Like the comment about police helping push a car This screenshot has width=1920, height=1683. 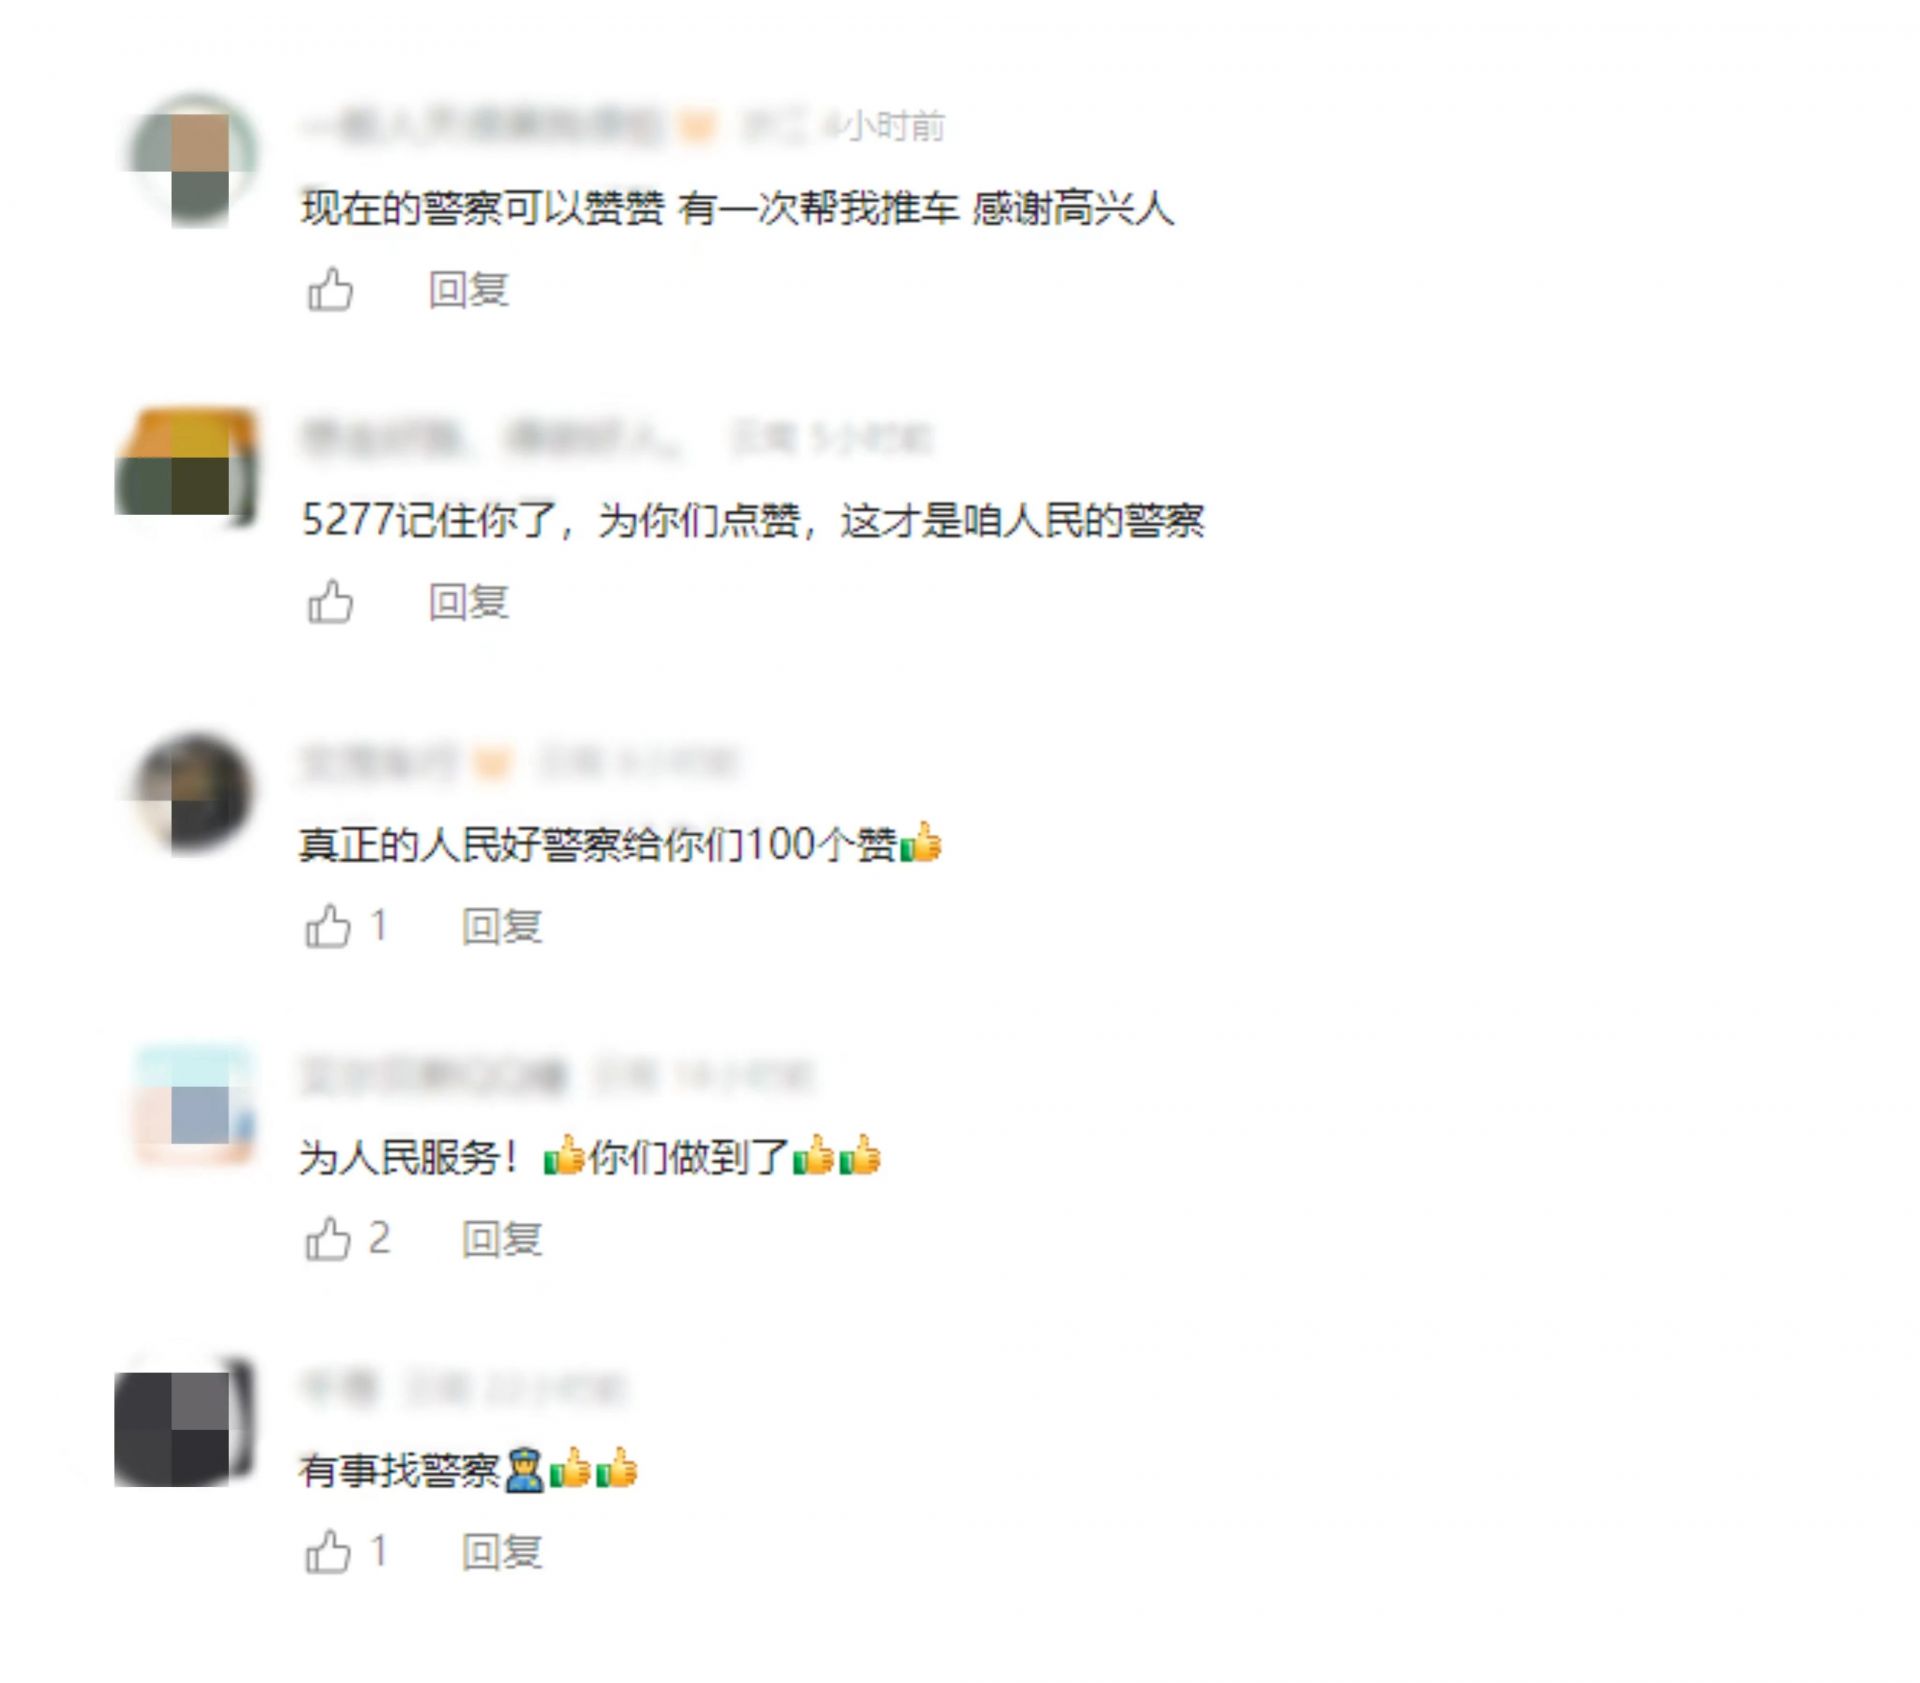(330, 290)
